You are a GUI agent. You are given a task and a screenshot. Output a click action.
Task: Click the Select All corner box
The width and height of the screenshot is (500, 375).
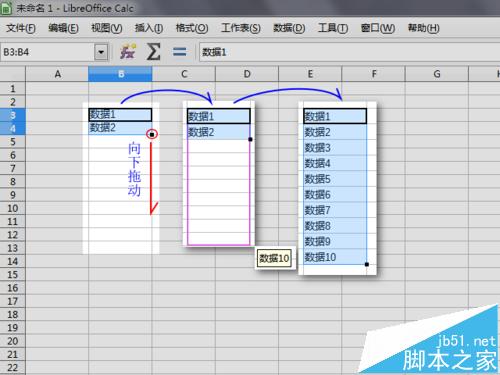coord(13,74)
